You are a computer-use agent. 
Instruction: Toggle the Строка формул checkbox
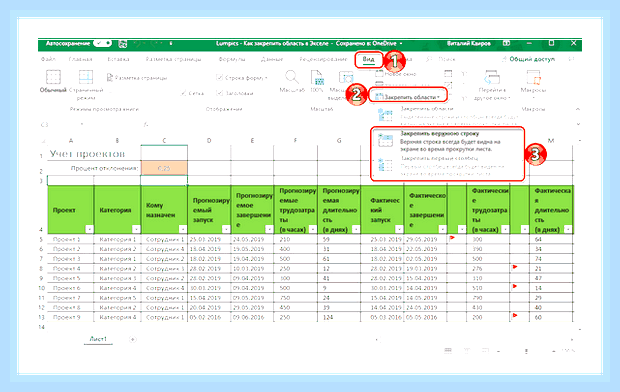219,78
